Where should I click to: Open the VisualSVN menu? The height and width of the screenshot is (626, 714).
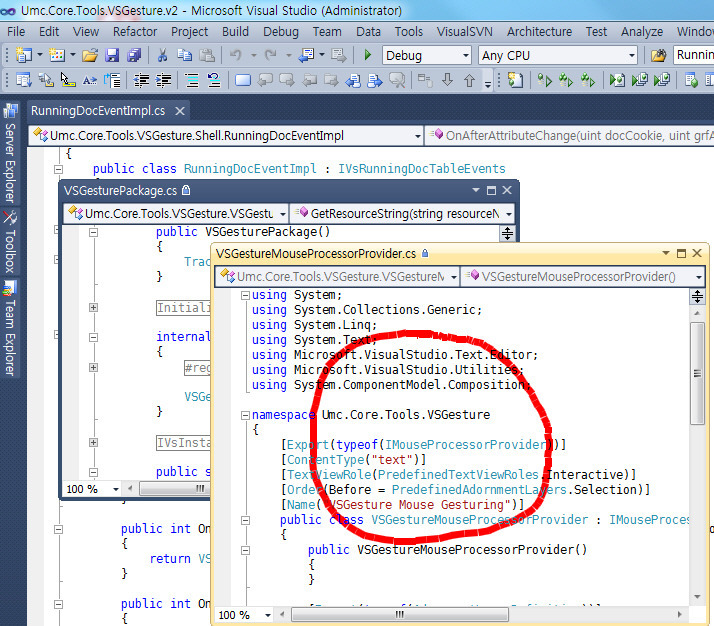pos(464,31)
